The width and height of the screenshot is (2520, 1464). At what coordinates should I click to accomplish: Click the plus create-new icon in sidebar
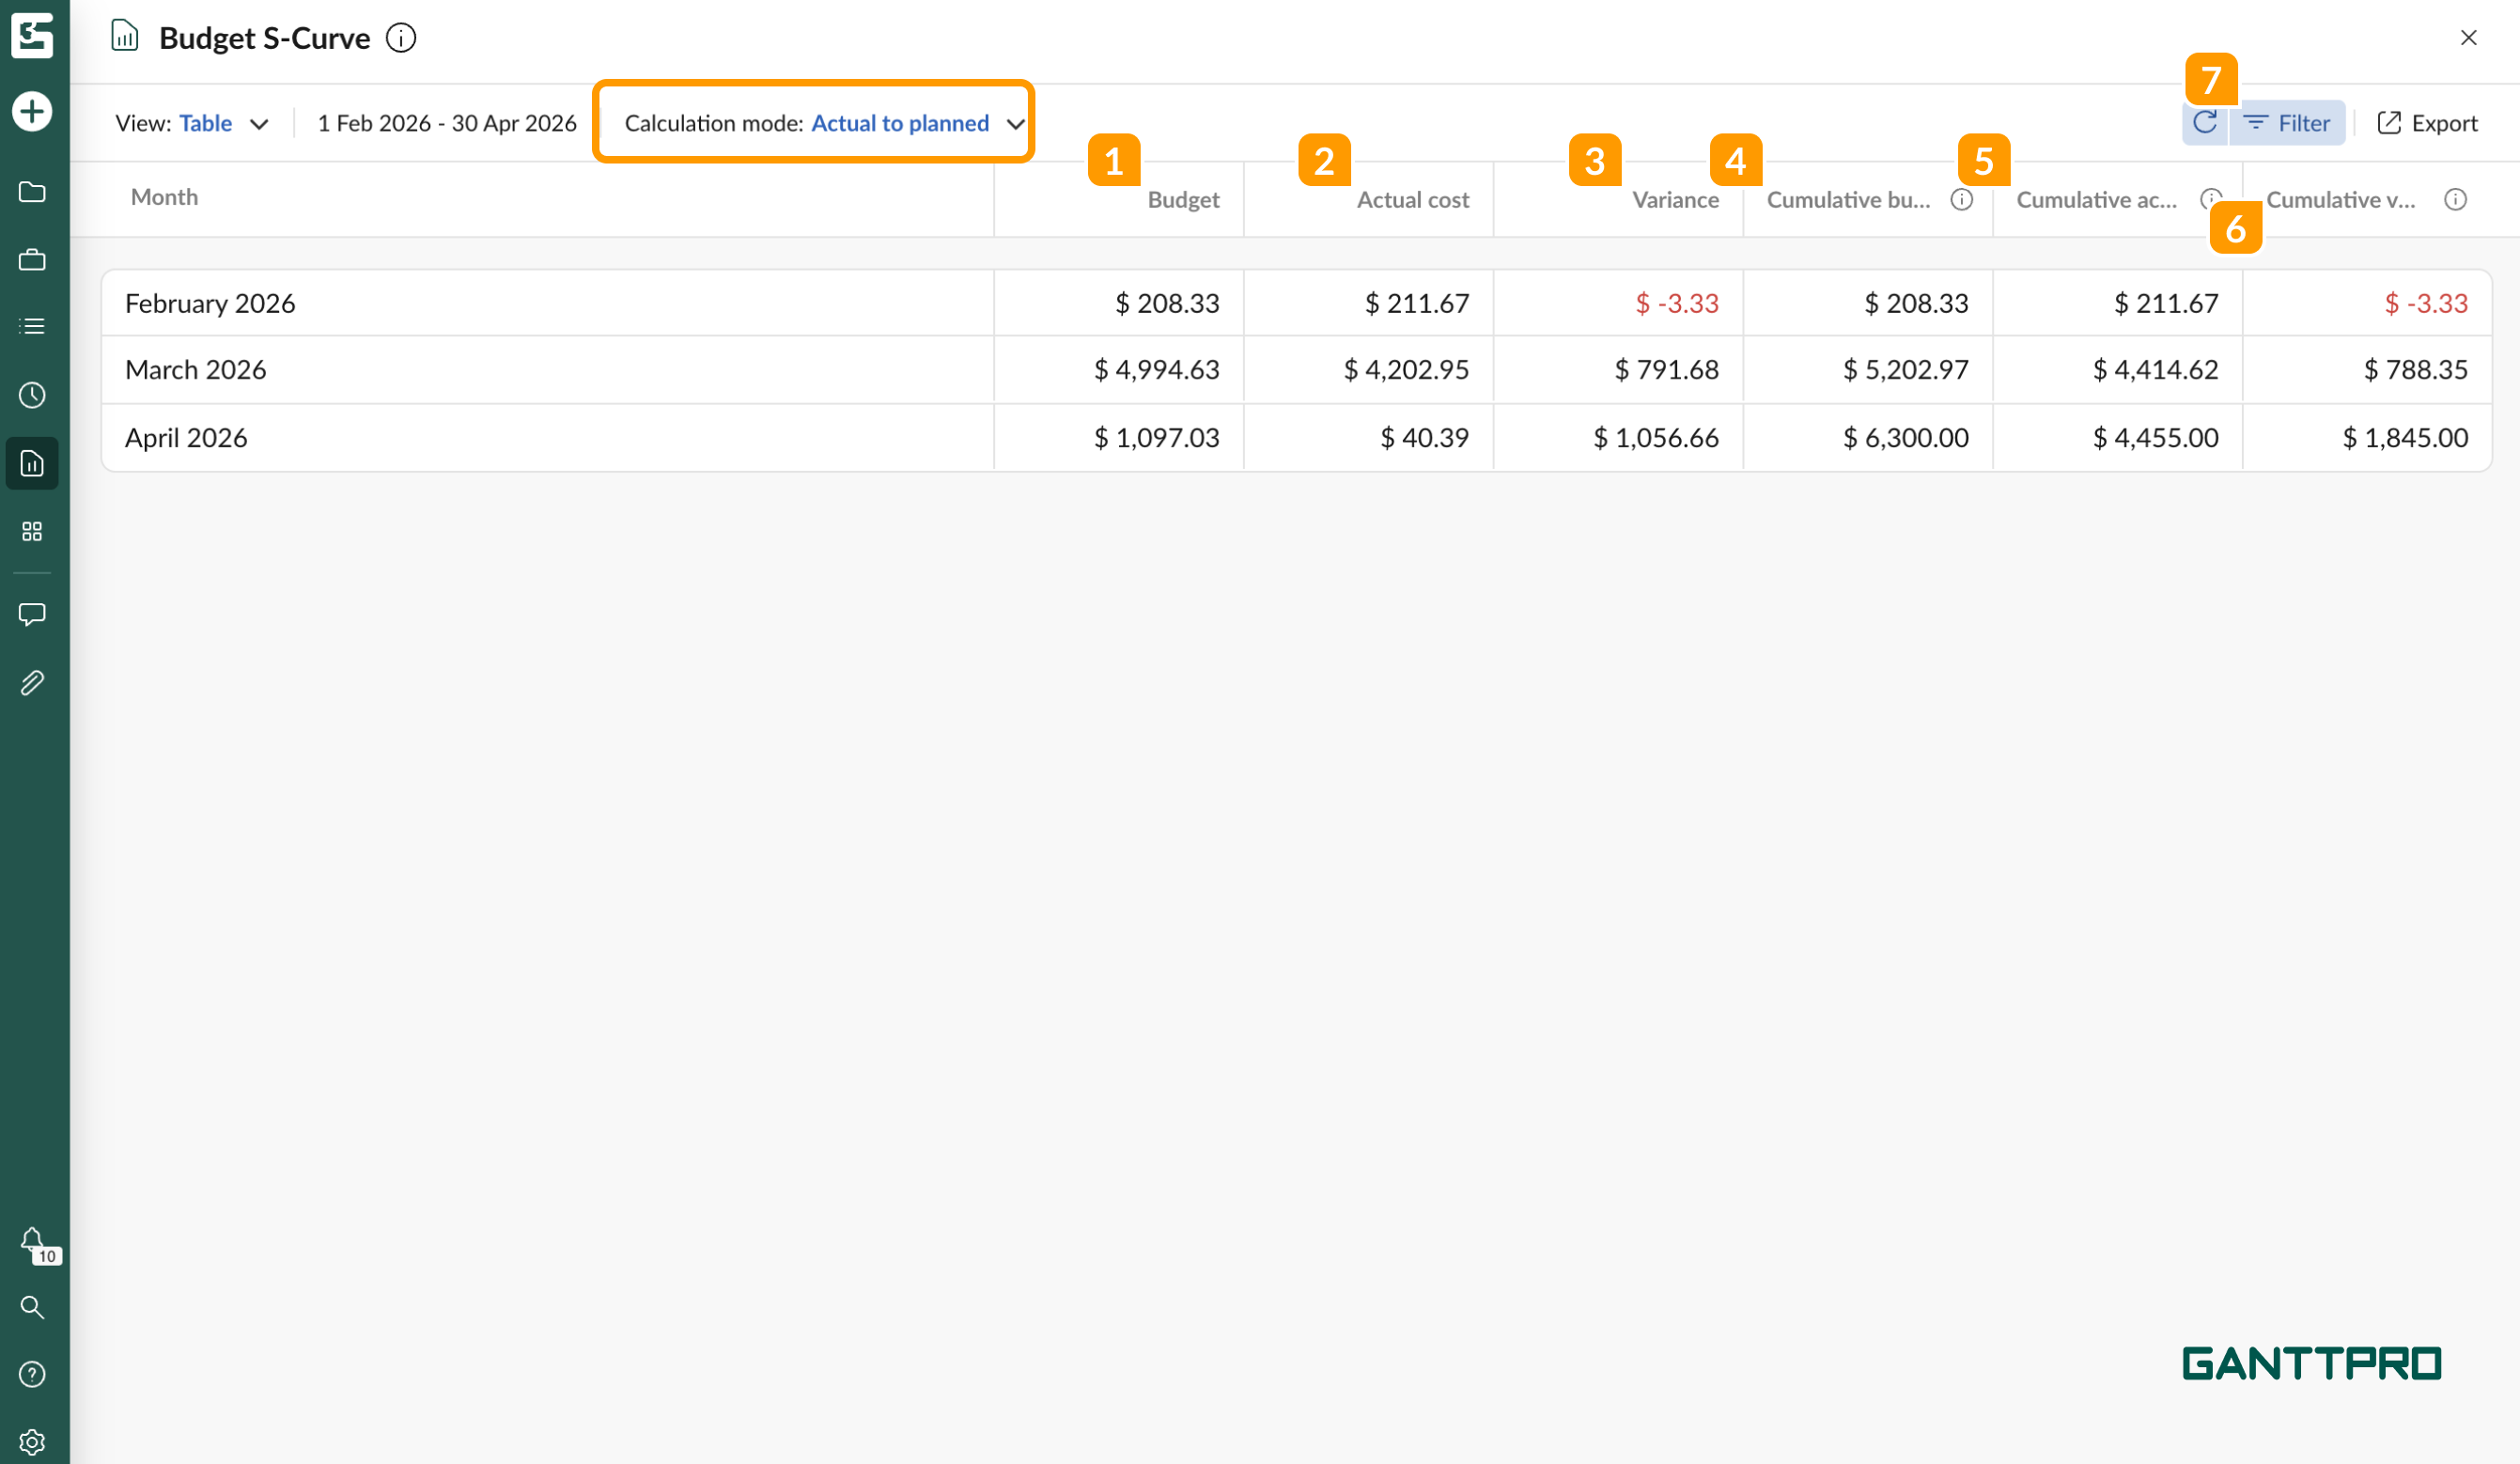(x=32, y=111)
